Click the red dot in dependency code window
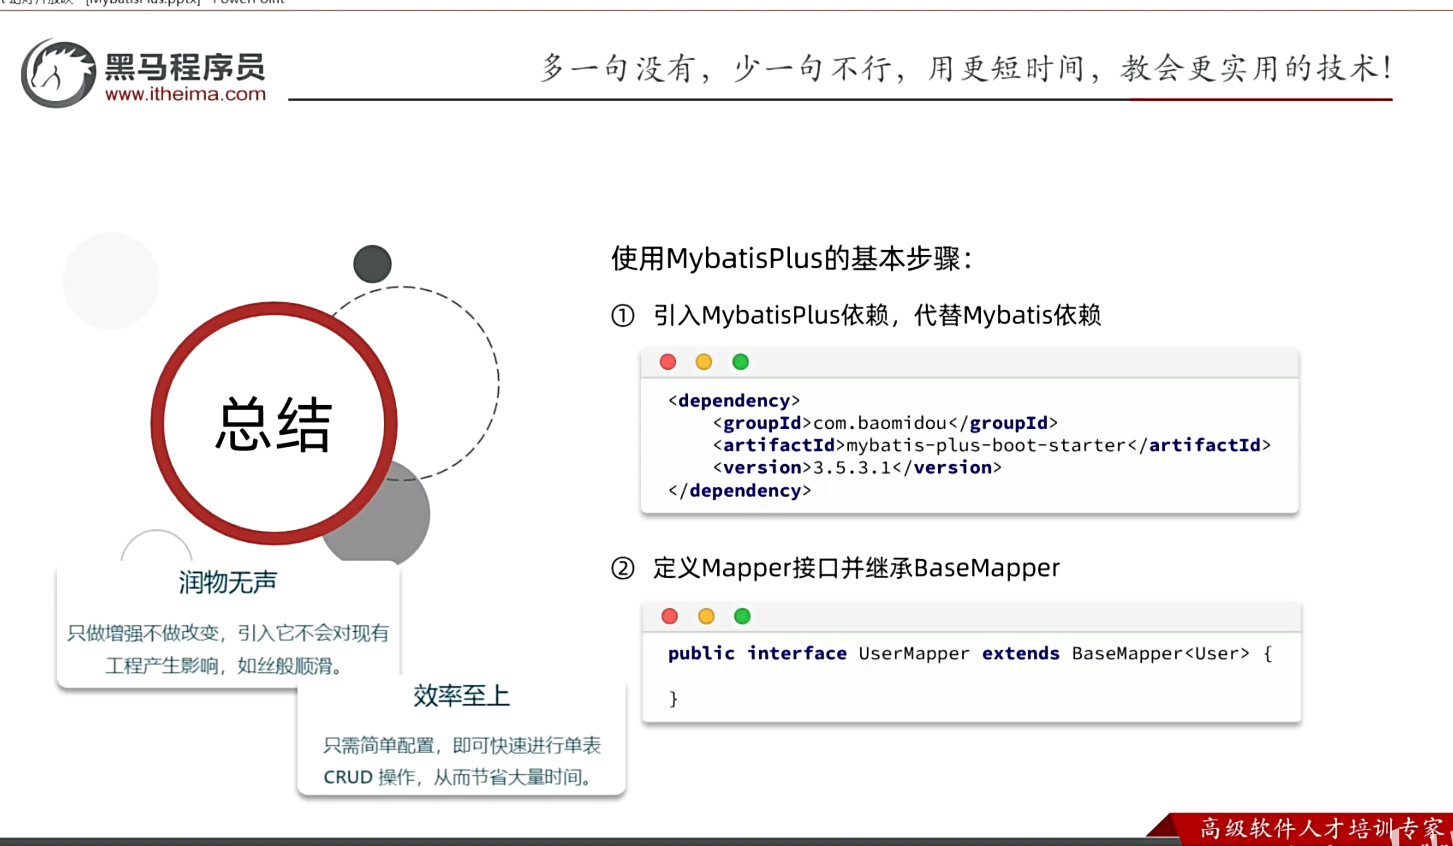Viewport: 1453px width, 846px height. (668, 362)
